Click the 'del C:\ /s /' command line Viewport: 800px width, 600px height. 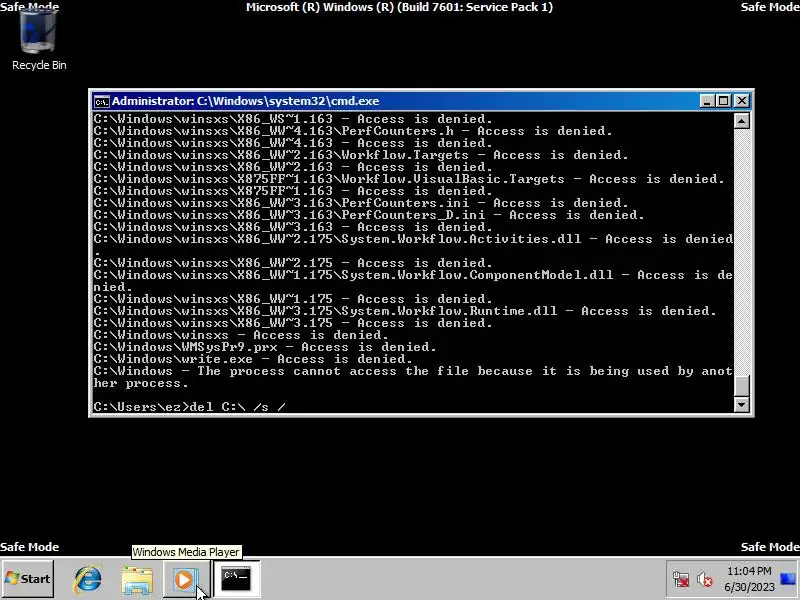(190, 407)
